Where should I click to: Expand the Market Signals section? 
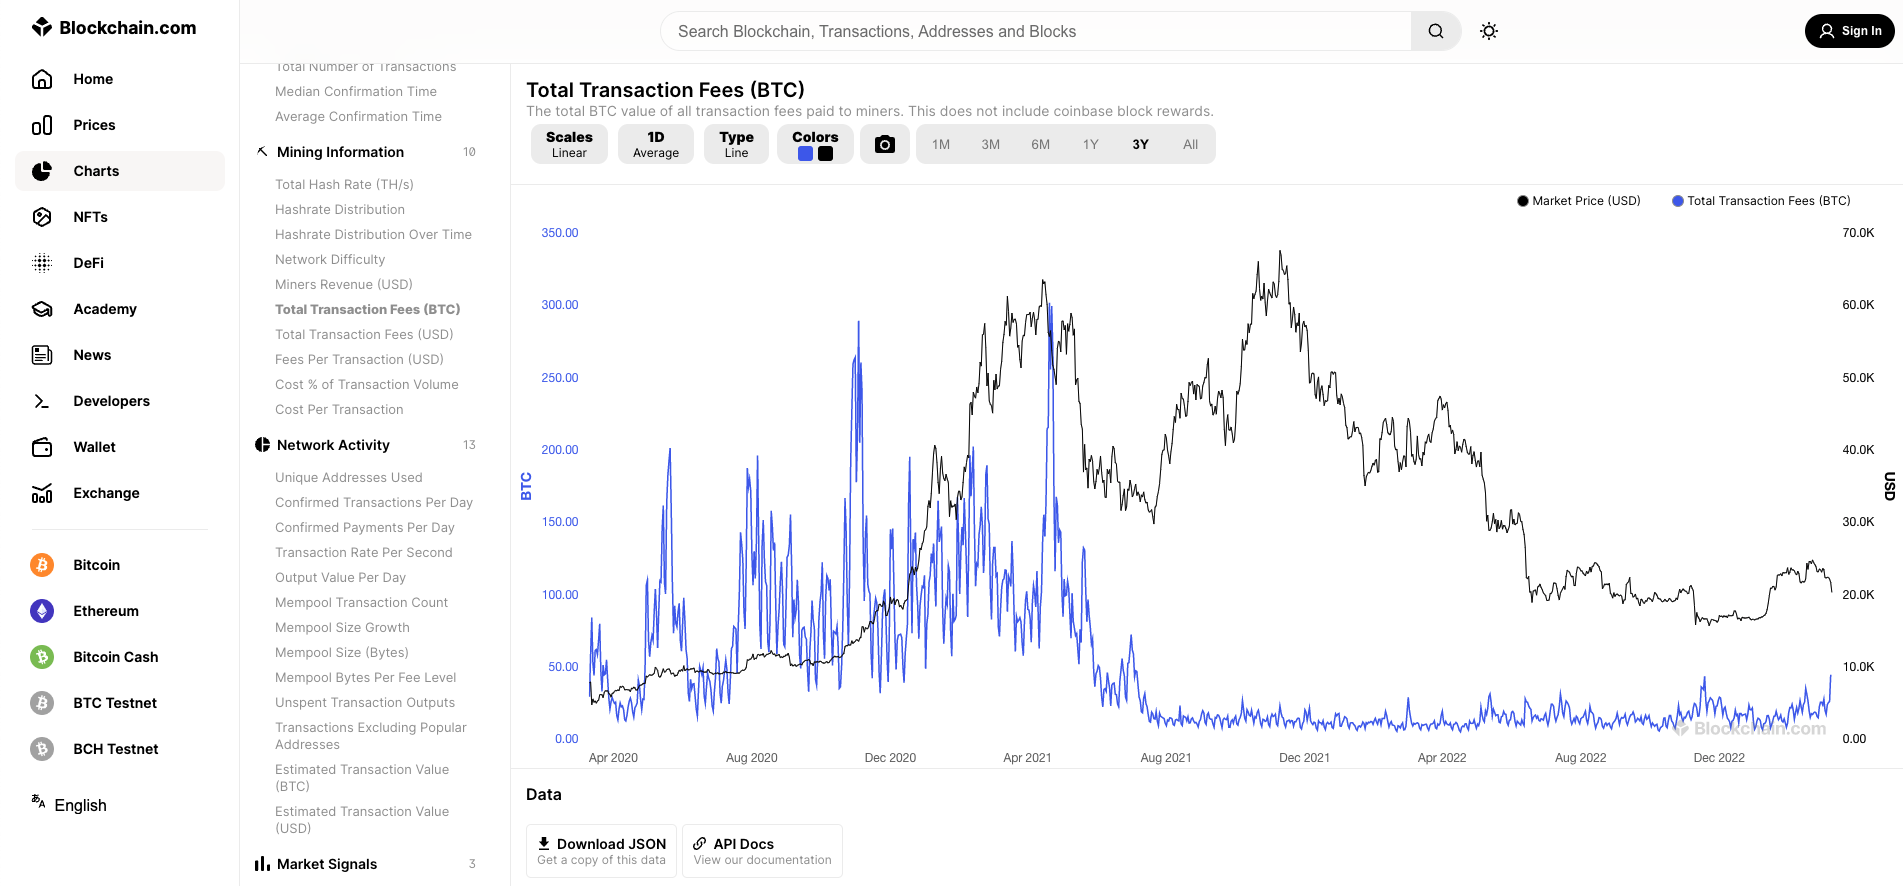[366, 864]
